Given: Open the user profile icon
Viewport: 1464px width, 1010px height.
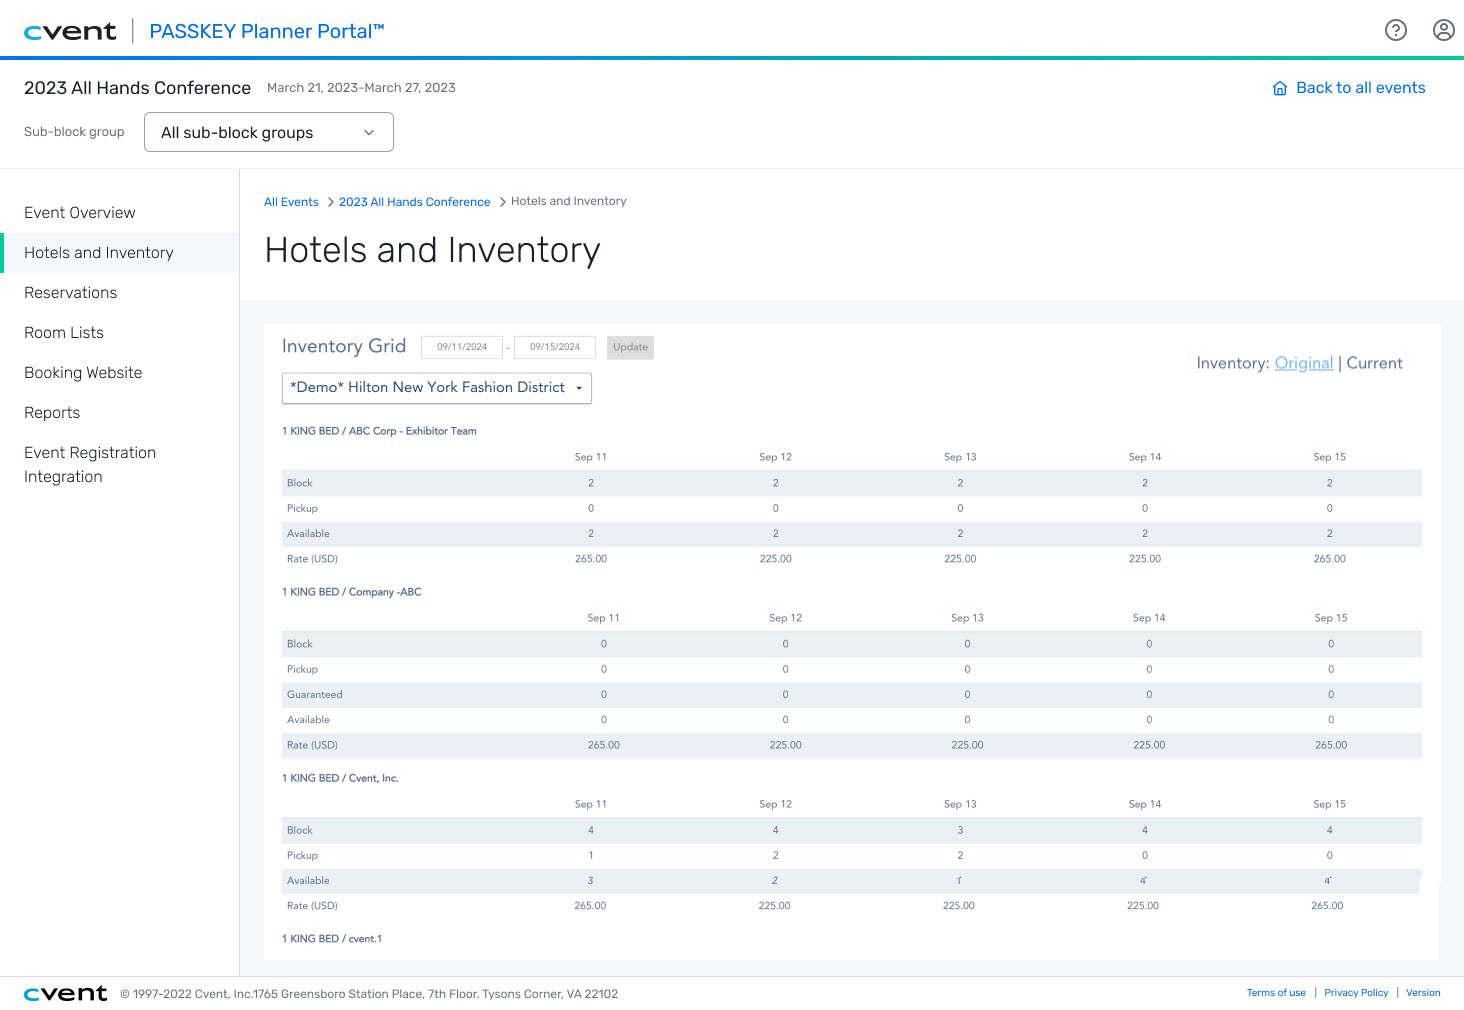Looking at the screenshot, I should click(x=1443, y=30).
